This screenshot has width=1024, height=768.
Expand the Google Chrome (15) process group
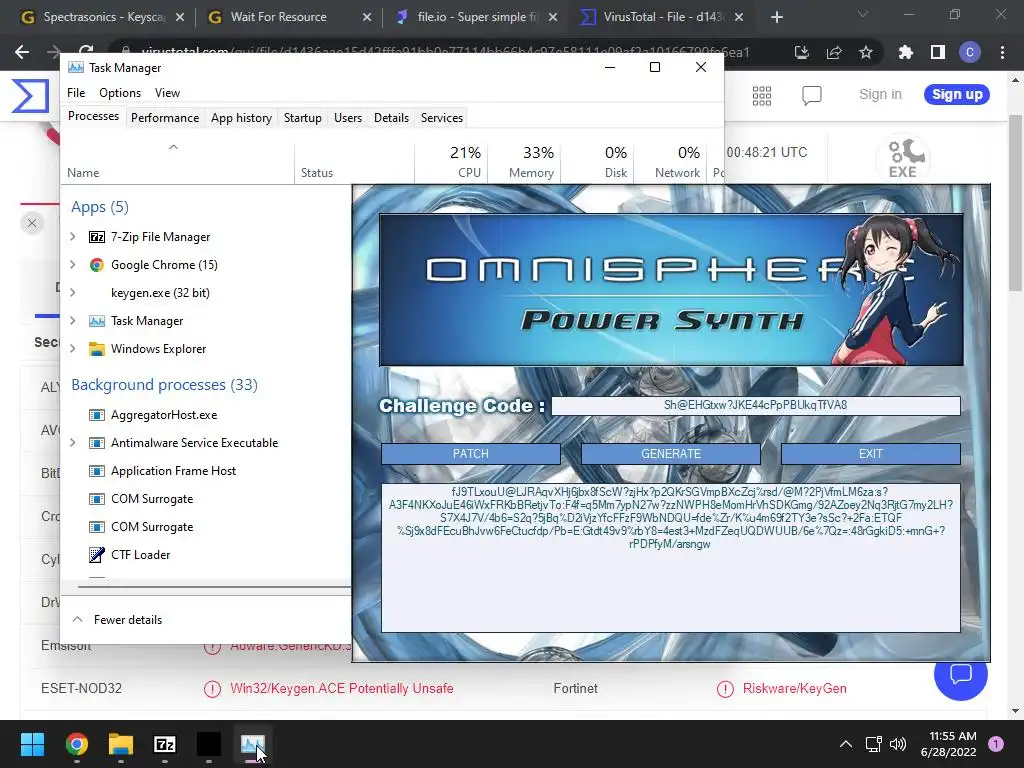coord(73,265)
